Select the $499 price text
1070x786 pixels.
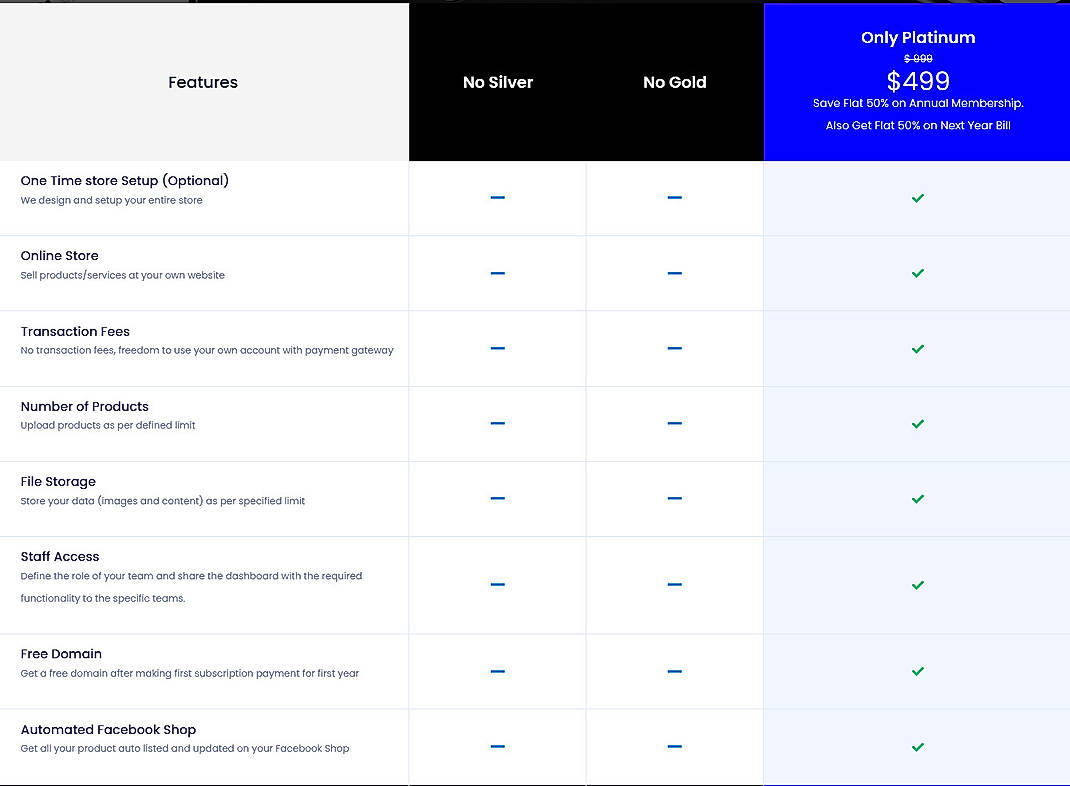[x=917, y=81]
